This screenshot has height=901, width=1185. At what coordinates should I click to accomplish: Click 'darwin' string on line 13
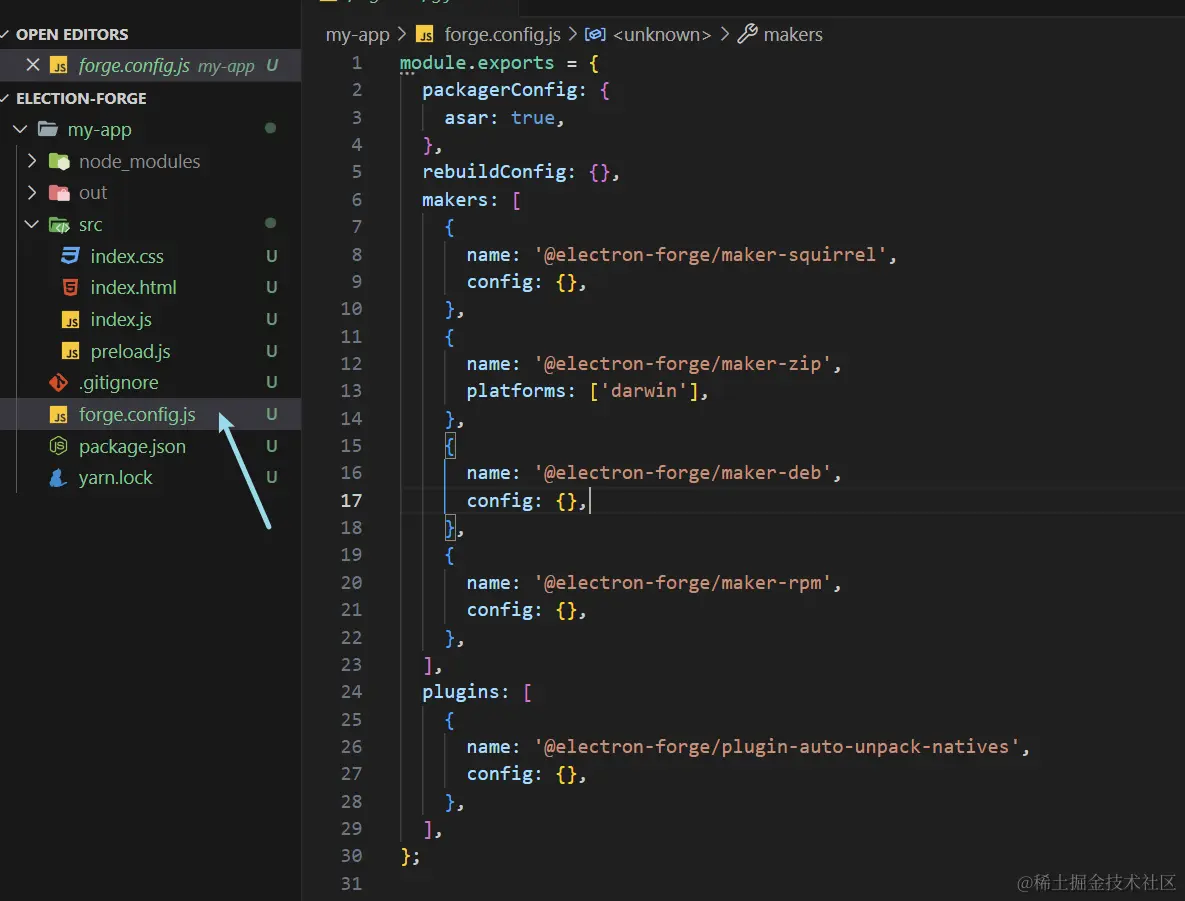point(644,391)
